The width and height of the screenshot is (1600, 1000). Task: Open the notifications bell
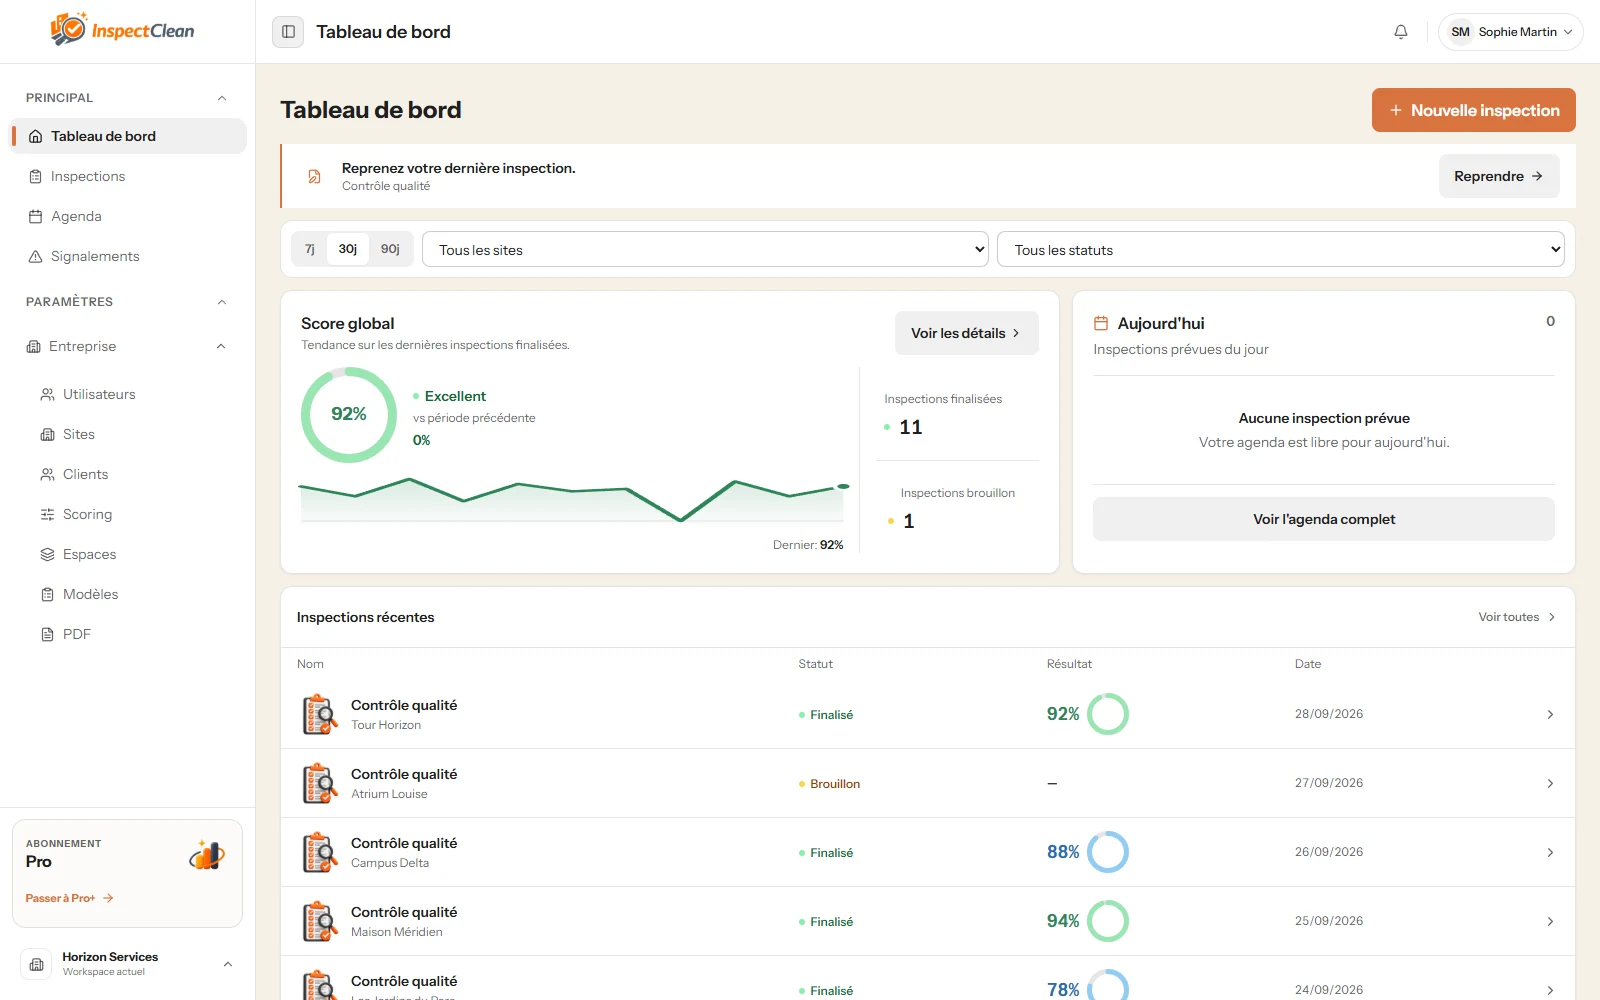click(x=1401, y=32)
